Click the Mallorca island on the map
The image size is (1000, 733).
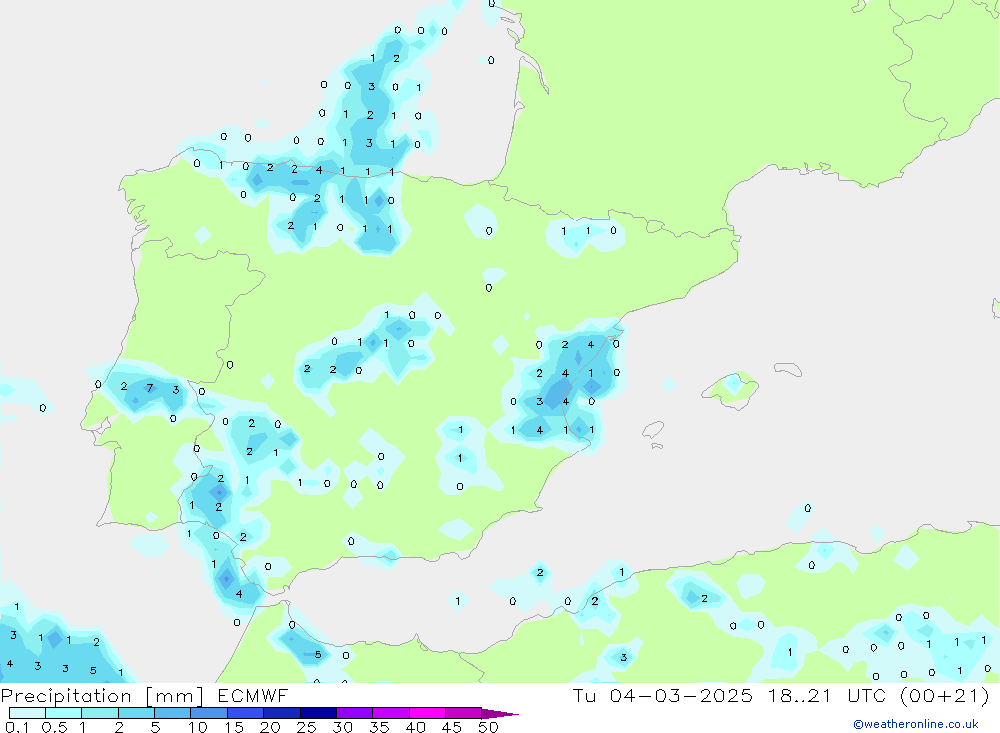[x=733, y=388]
